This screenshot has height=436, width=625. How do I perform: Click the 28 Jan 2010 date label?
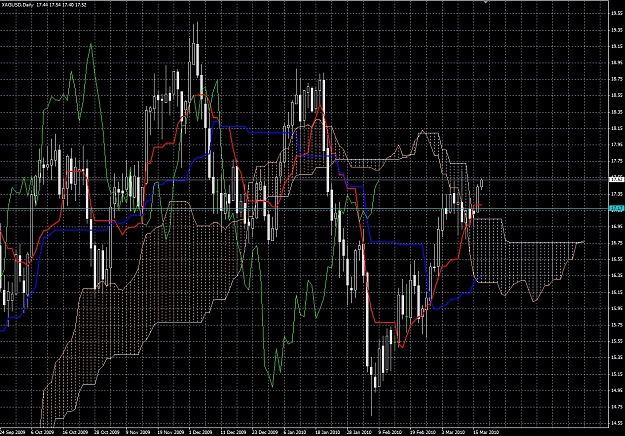pyautogui.click(x=359, y=432)
